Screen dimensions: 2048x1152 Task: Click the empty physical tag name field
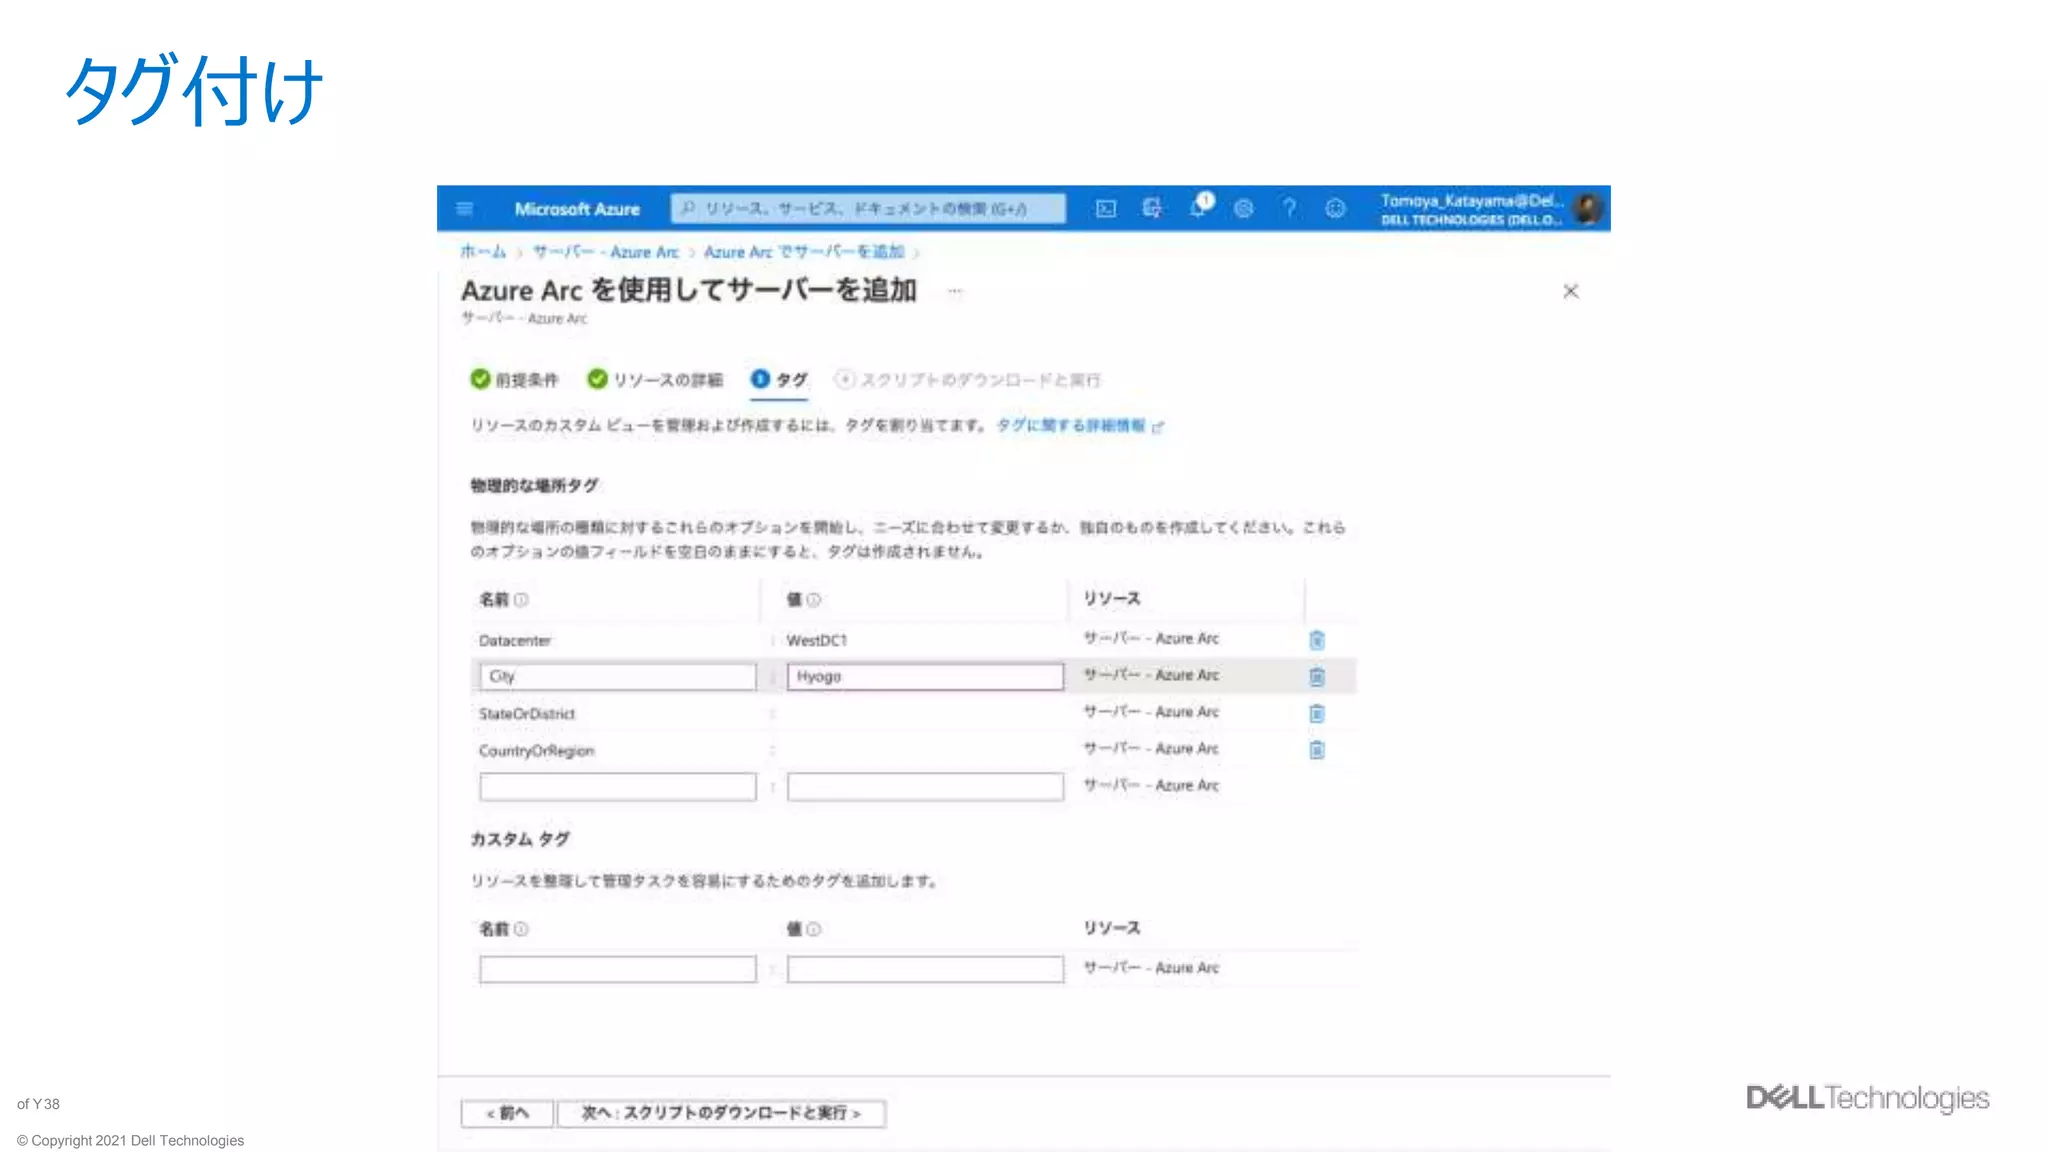[x=617, y=787]
